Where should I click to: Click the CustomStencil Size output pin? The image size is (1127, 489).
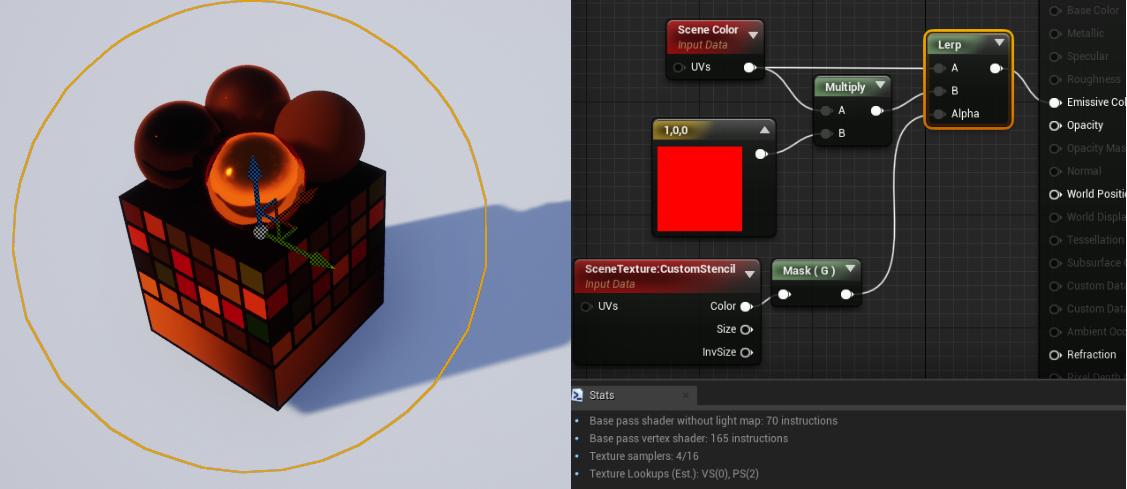click(746, 329)
